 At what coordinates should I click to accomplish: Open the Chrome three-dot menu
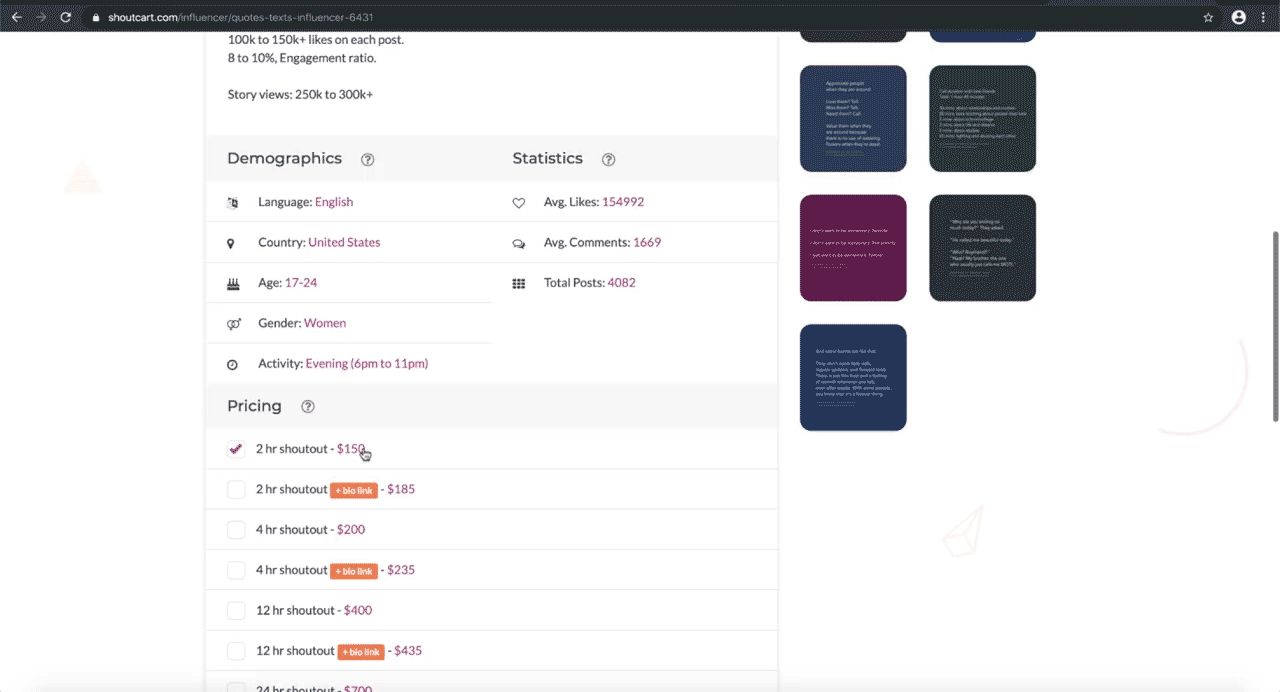[1264, 17]
